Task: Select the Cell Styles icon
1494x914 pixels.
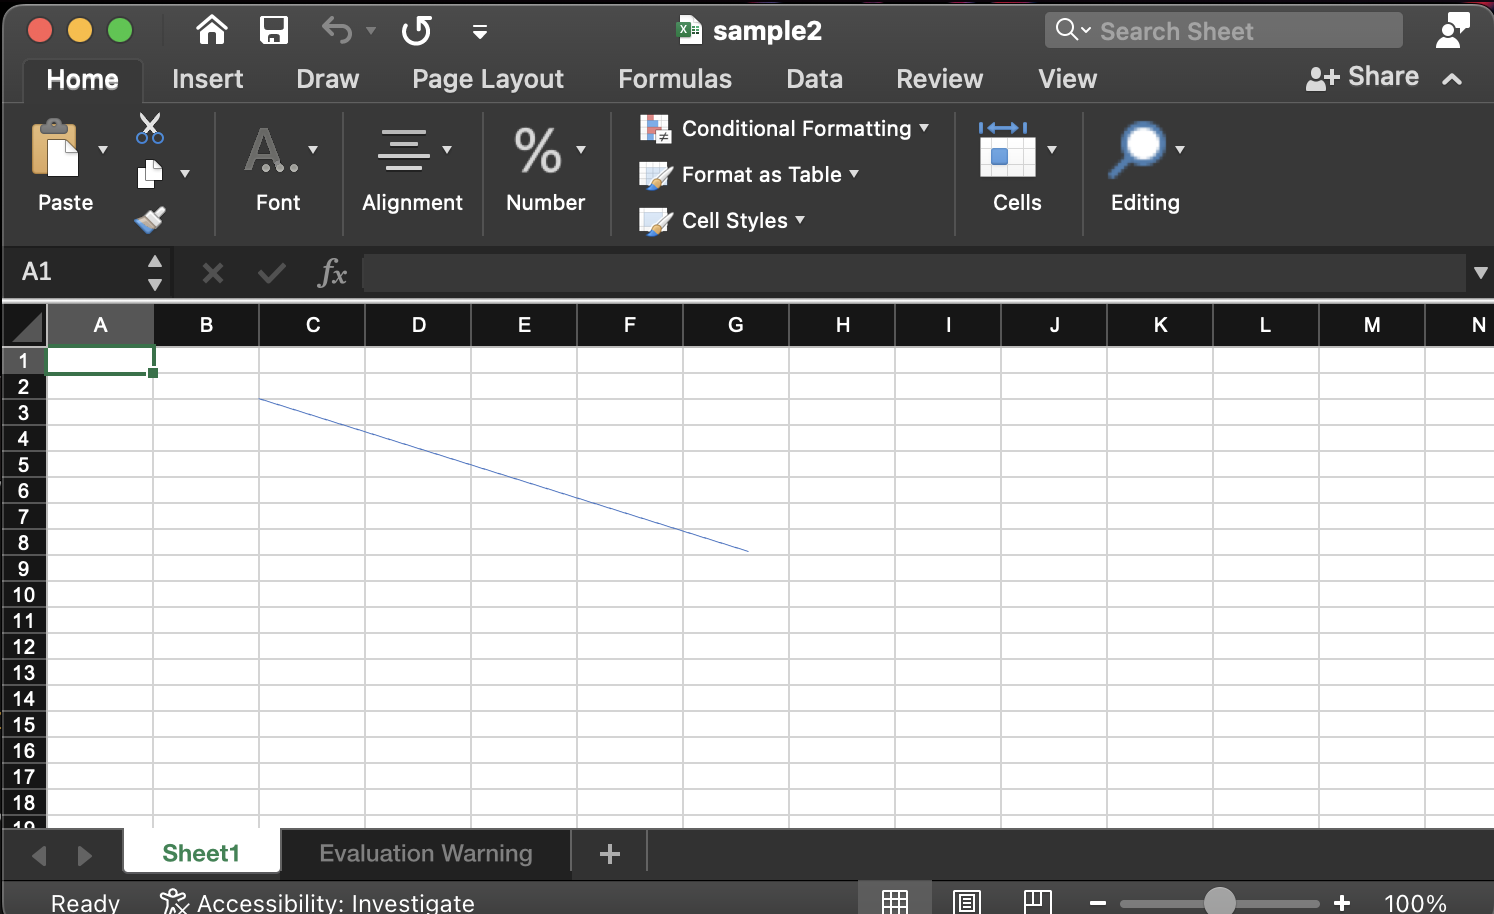Action: tap(656, 220)
